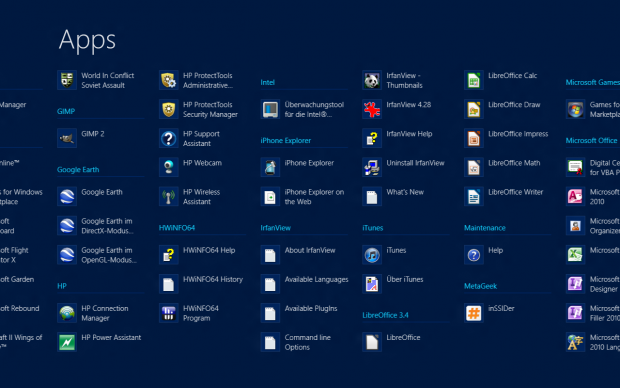
Task: Select the Microsoft Office group header
Action: pos(591,140)
